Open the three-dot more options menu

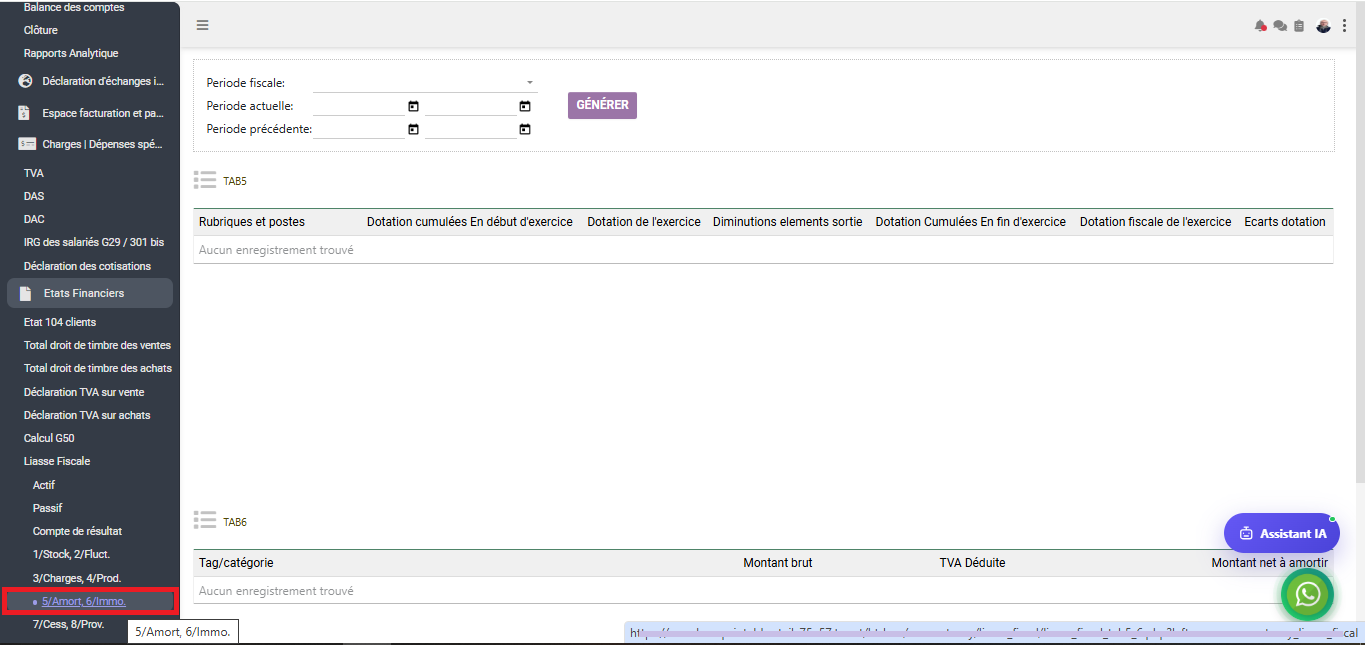[x=1344, y=26]
